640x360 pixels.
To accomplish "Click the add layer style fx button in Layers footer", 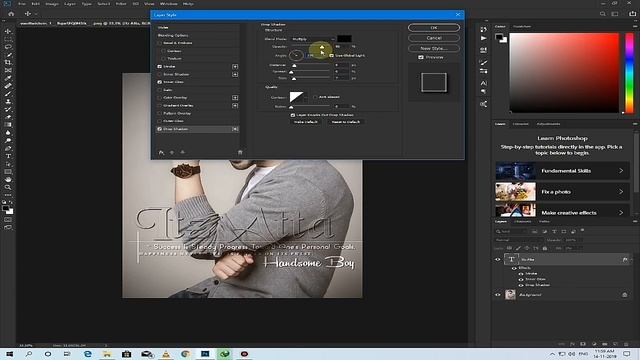I will click(x=572, y=344).
